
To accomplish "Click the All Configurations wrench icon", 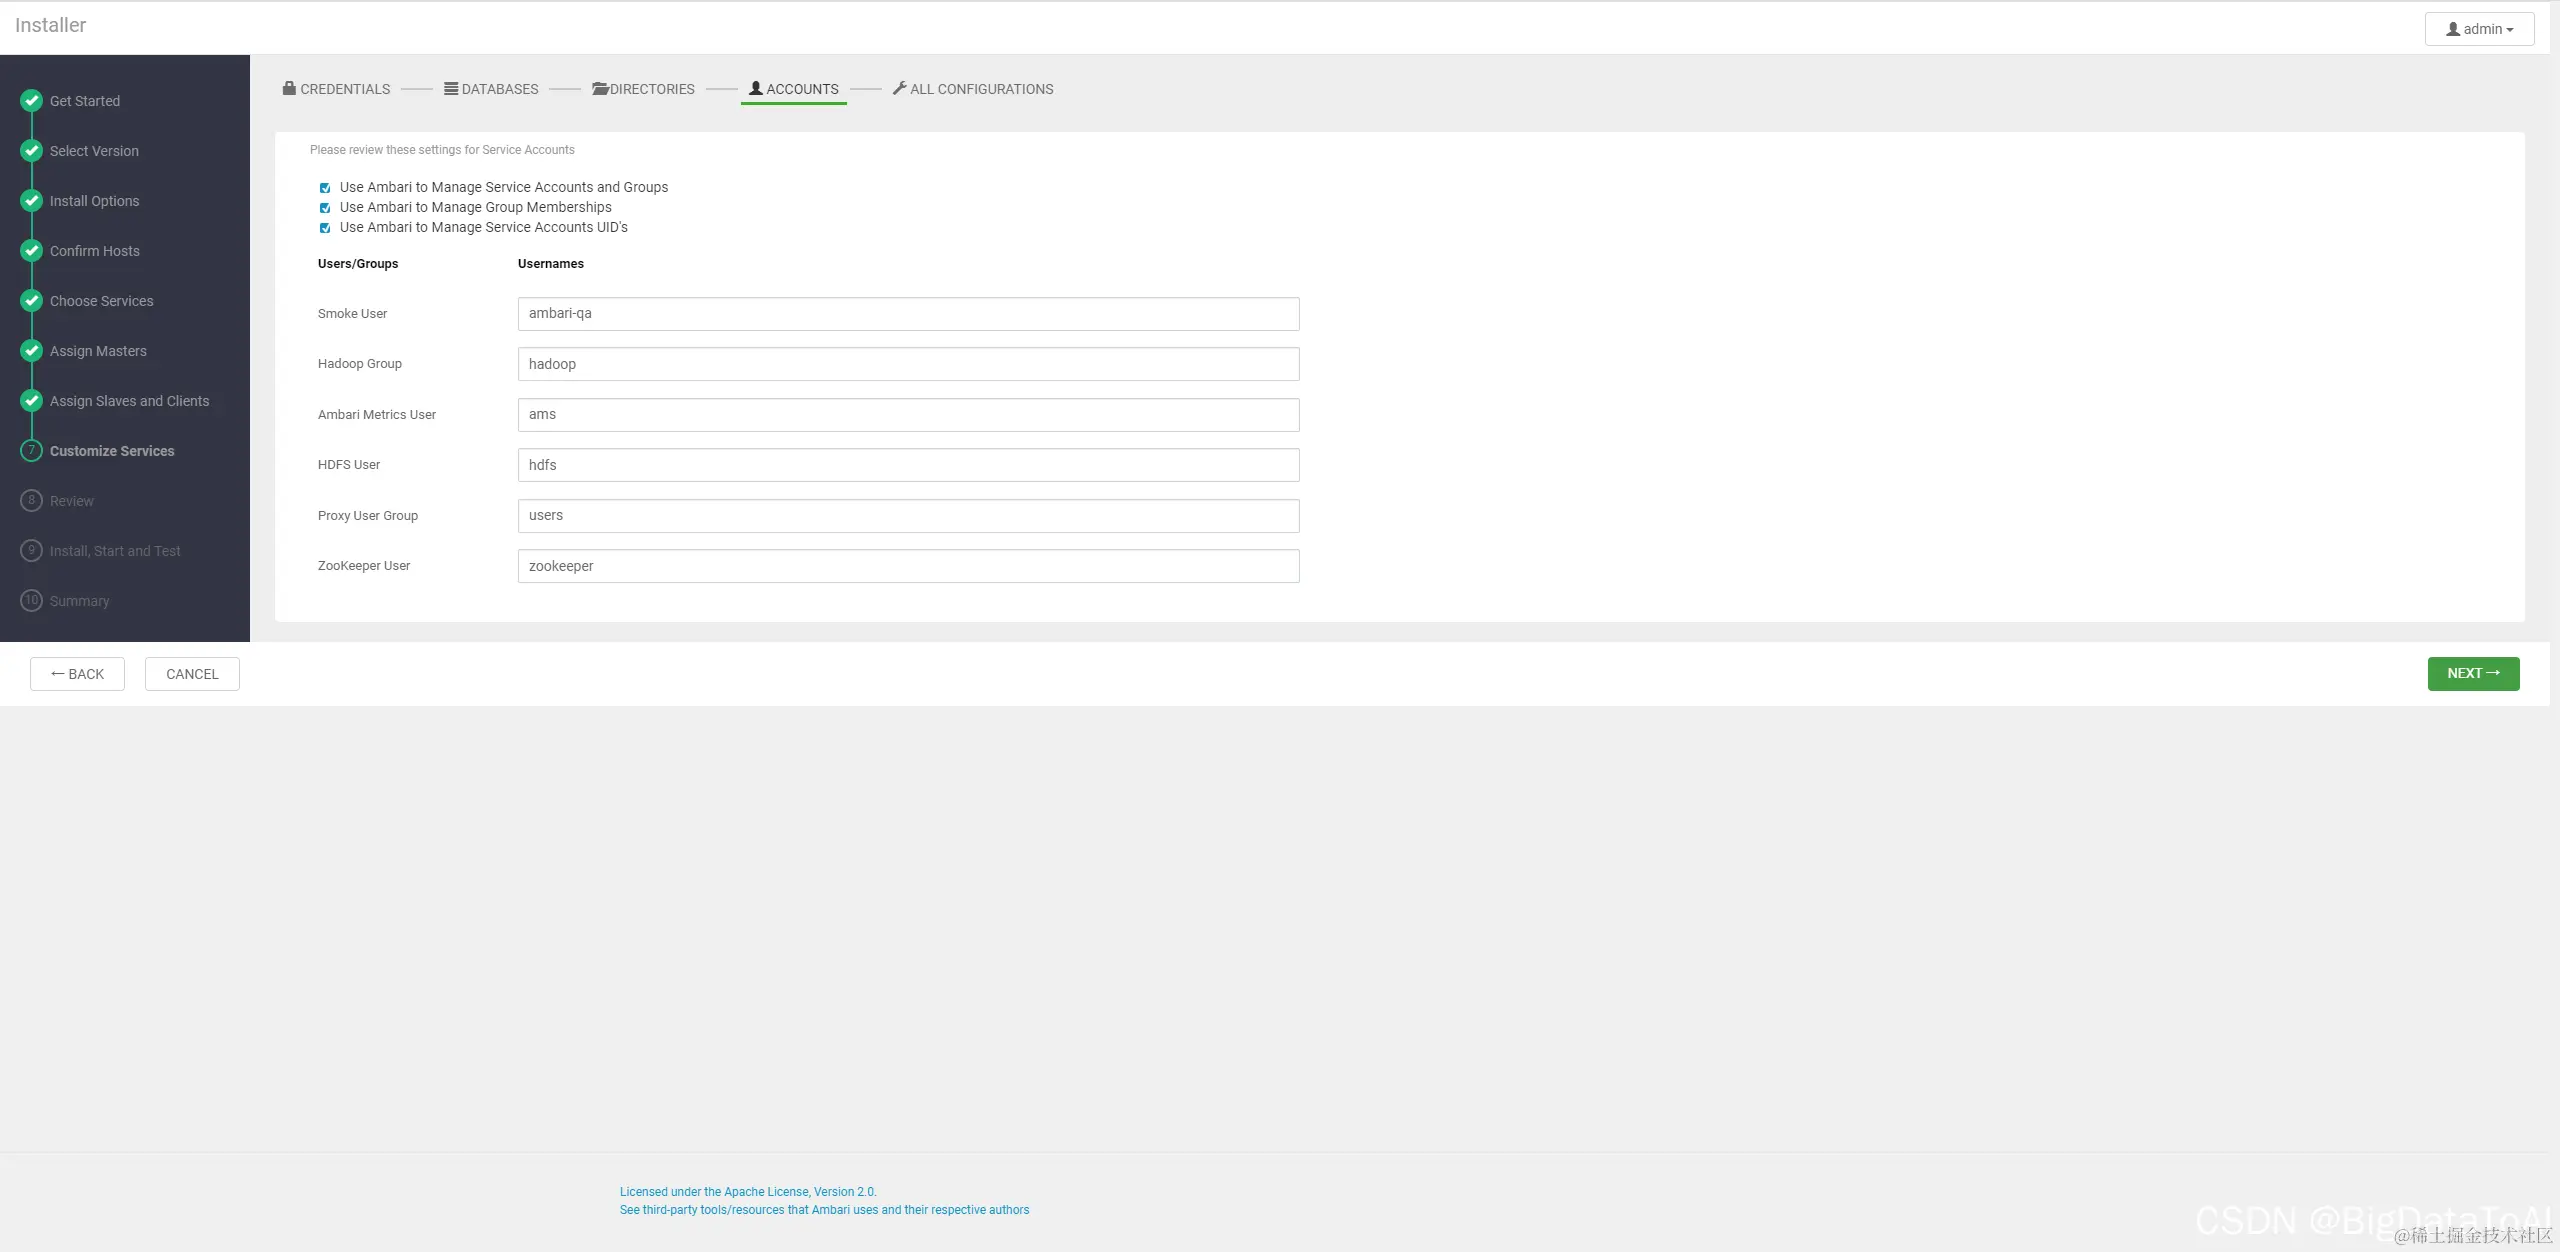I will click(899, 88).
